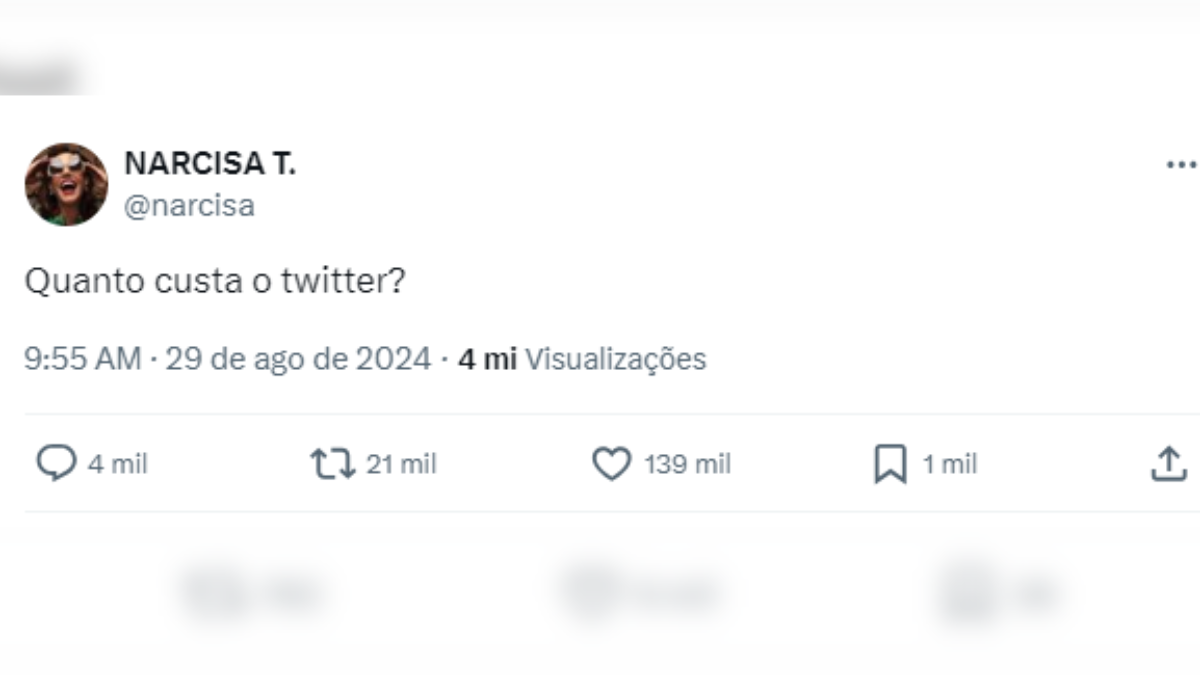Screen dimensions: 1200x675
Task: Click the 1 mil bookmarks count
Action: point(949,464)
